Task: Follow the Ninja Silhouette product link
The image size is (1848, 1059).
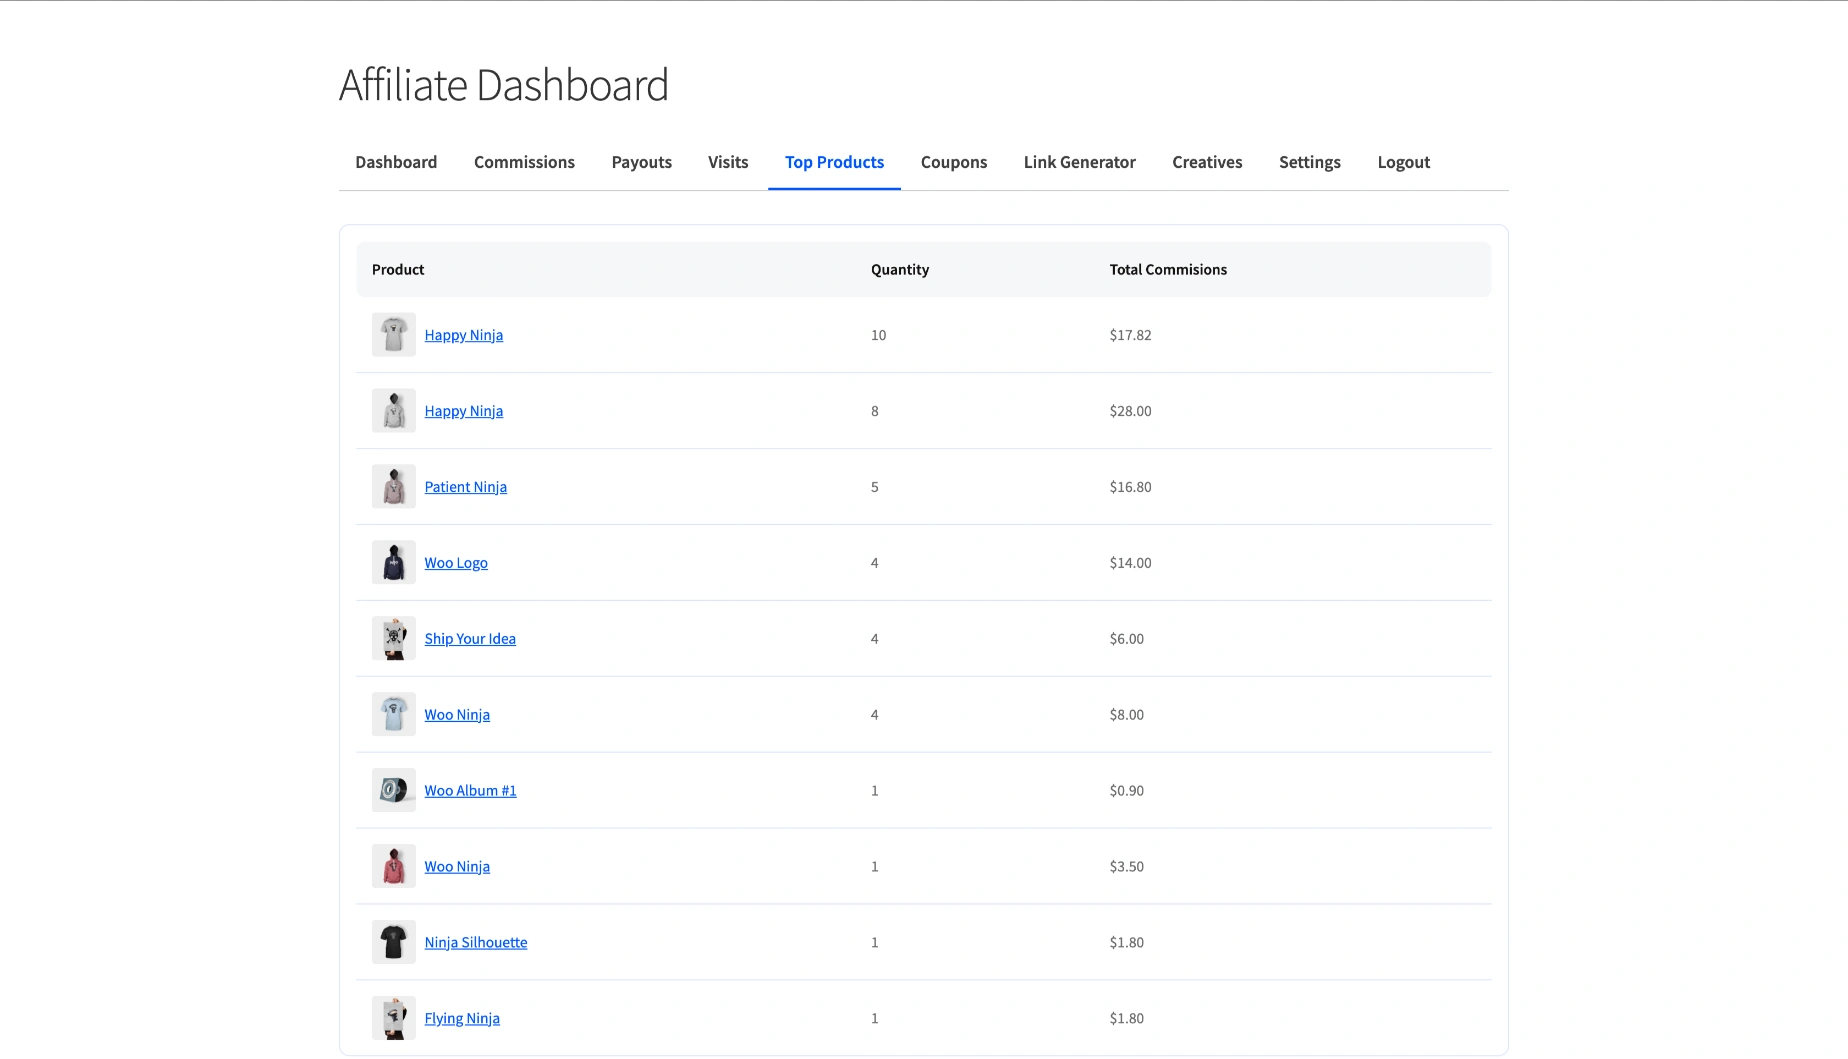Action: [x=475, y=943]
